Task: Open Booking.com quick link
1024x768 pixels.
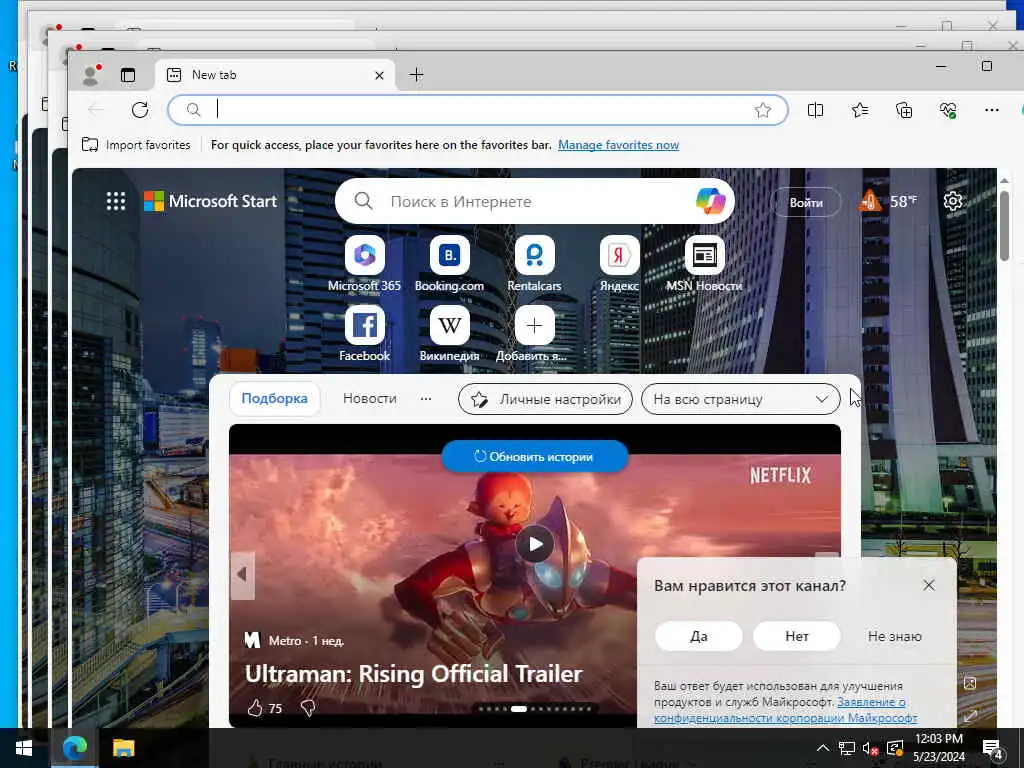Action: coord(449,264)
